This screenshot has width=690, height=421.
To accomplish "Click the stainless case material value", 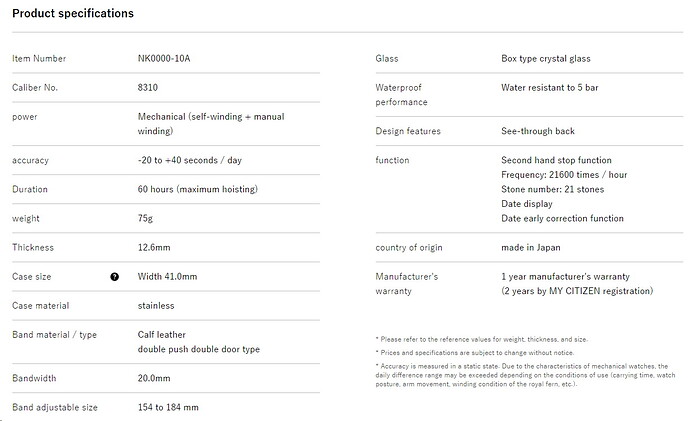I will tap(156, 306).
